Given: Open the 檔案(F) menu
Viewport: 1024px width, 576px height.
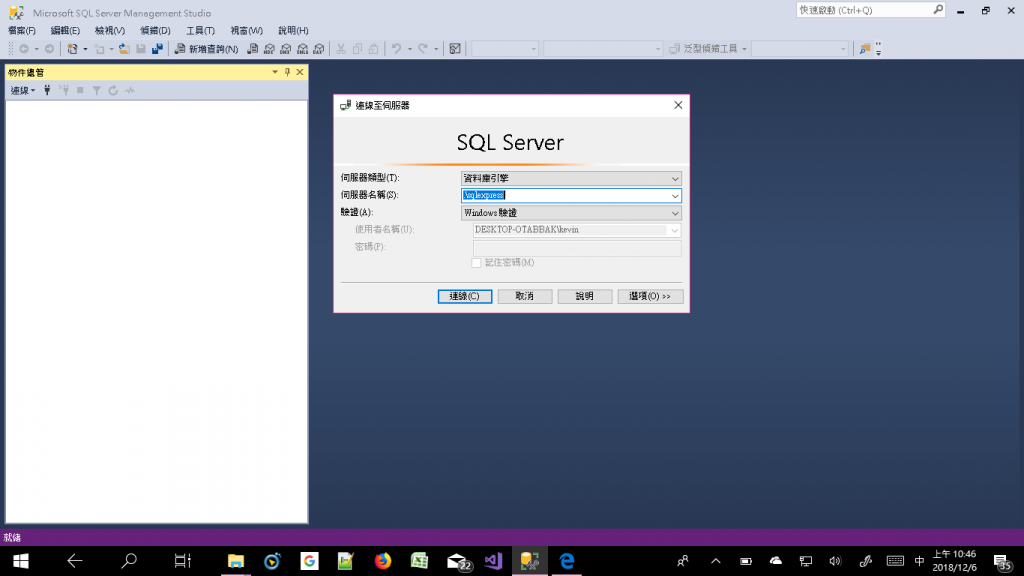Looking at the screenshot, I should pyautogui.click(x=22, y=31).
